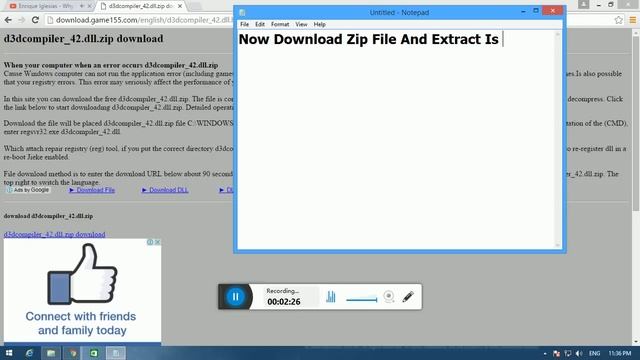This screenshot has height=360, width=640.
Task: Click the d3dcompiler_42.dll.zip download heading
Action: coord(83,39)
